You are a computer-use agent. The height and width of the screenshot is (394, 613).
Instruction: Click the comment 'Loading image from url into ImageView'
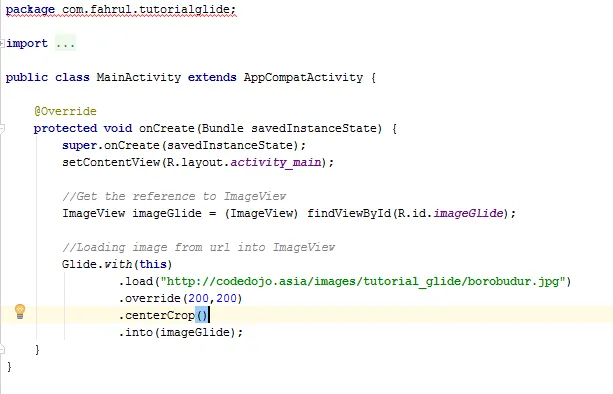pyautogui.click(x=199, y=247)
